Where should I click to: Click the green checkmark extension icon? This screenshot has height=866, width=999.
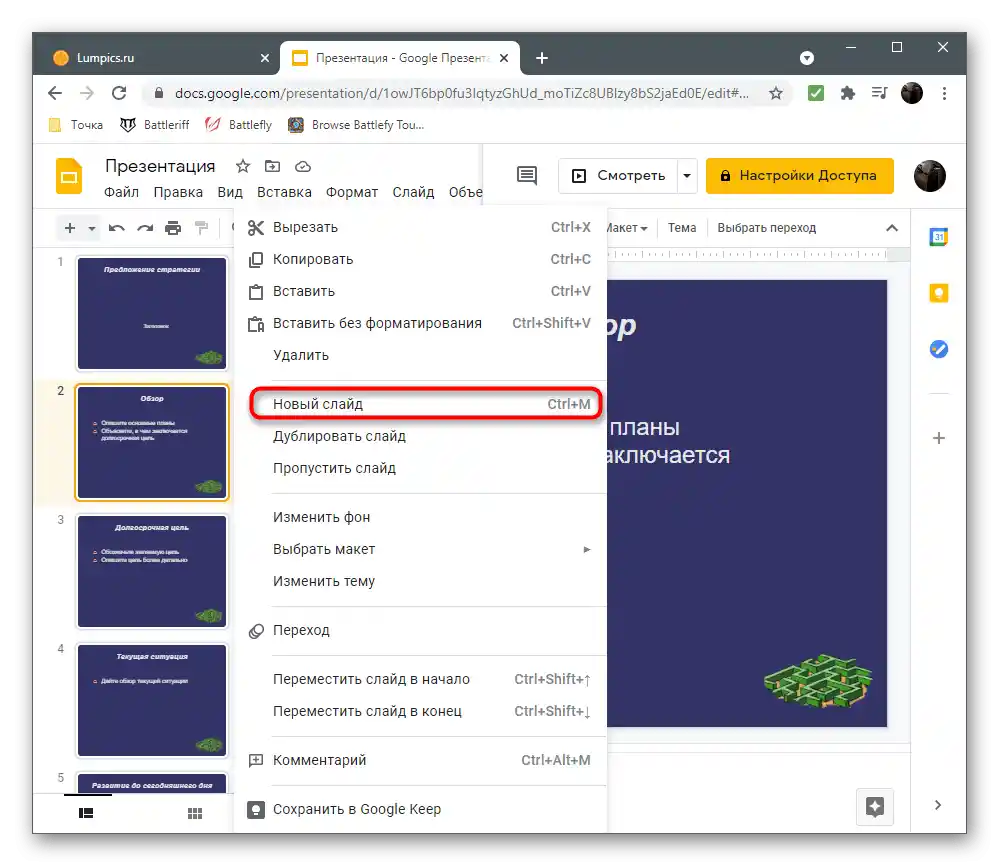coord(816,94)
